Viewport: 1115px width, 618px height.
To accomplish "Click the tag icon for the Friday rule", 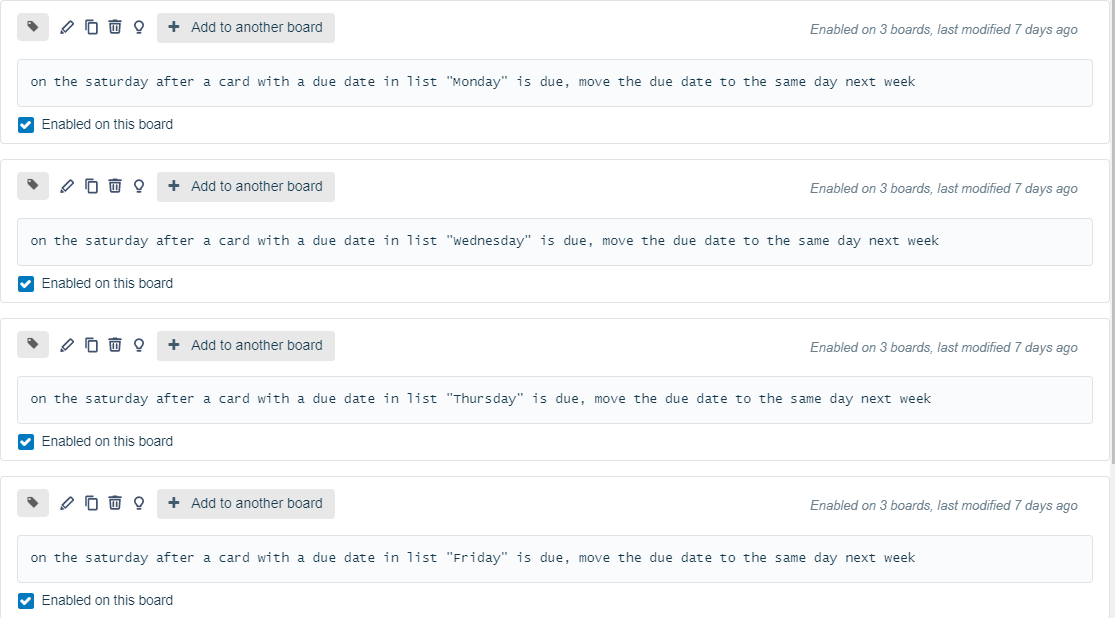I will click(x=33, y=504).
